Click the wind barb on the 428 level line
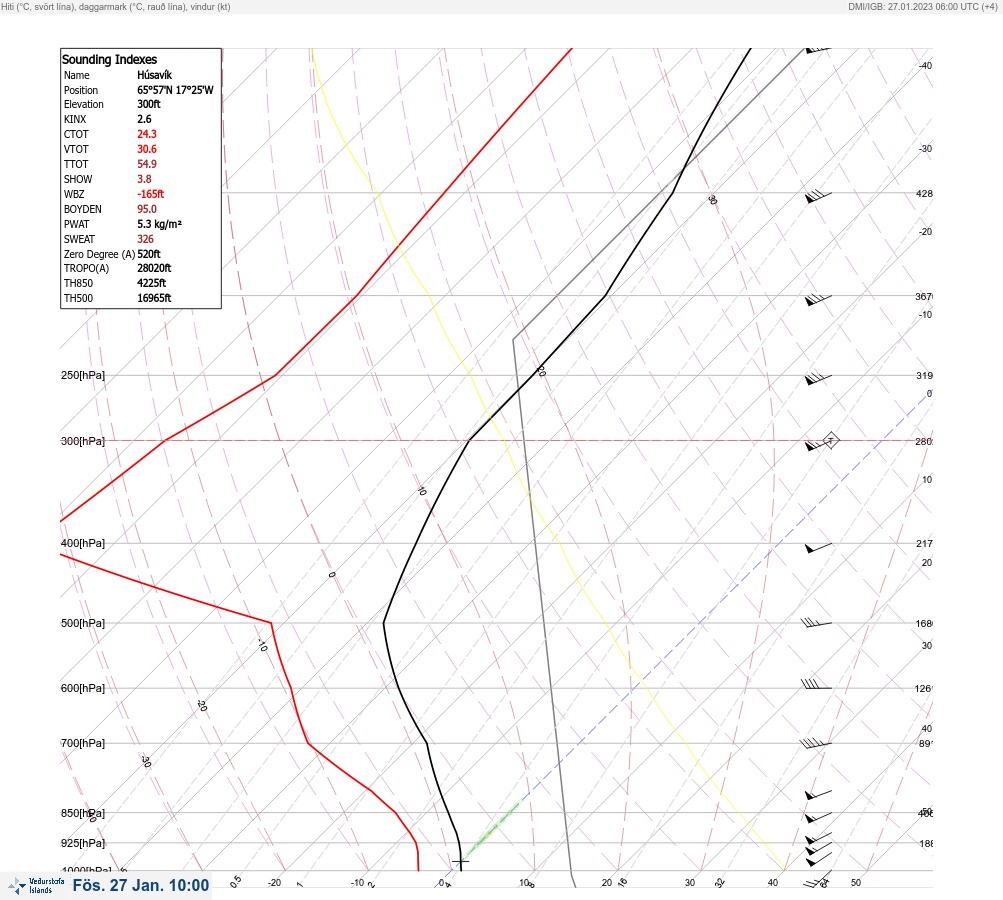The height and width of the screenshot is (900, 1003). tap(818, 196)
